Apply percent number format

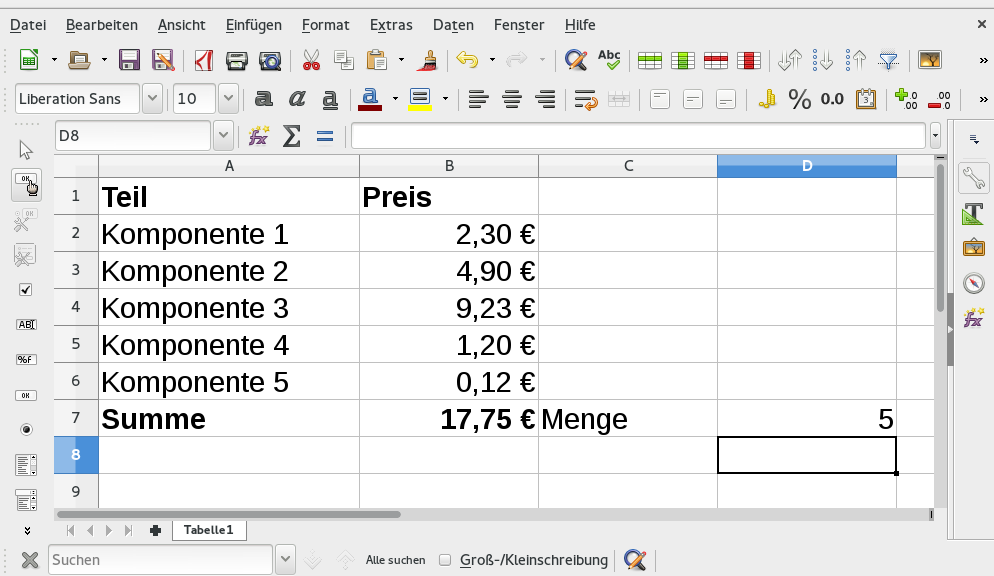pyautogui.click(x=798, y=100)
